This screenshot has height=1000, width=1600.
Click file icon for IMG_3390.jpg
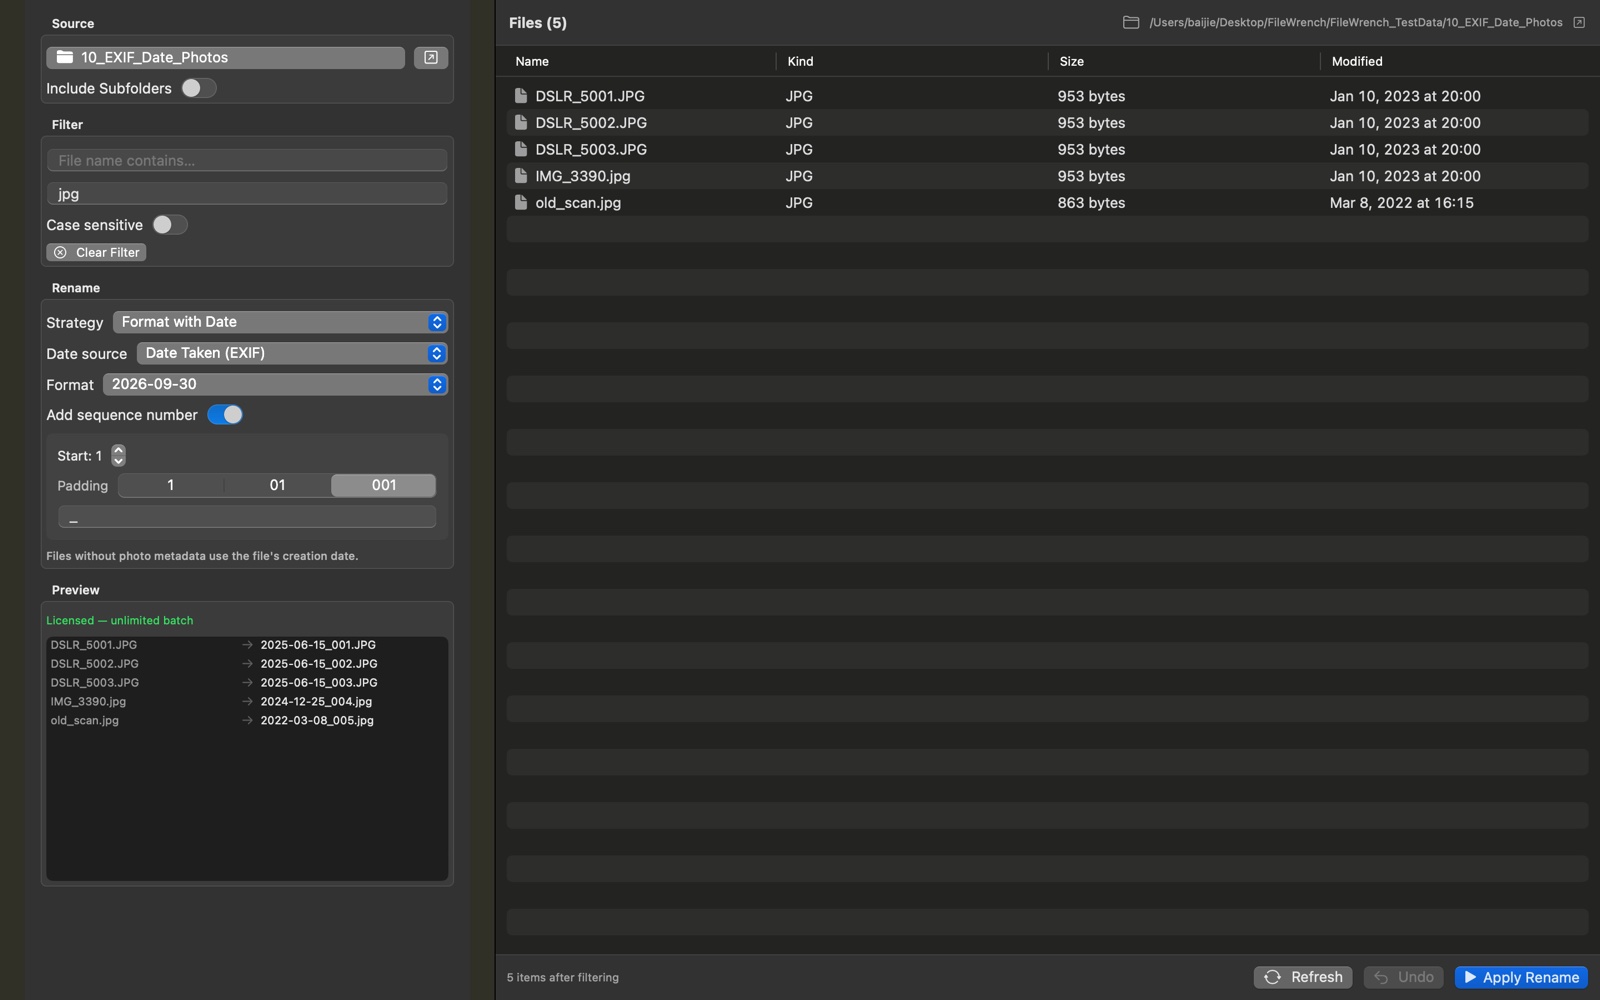[521, 176]
